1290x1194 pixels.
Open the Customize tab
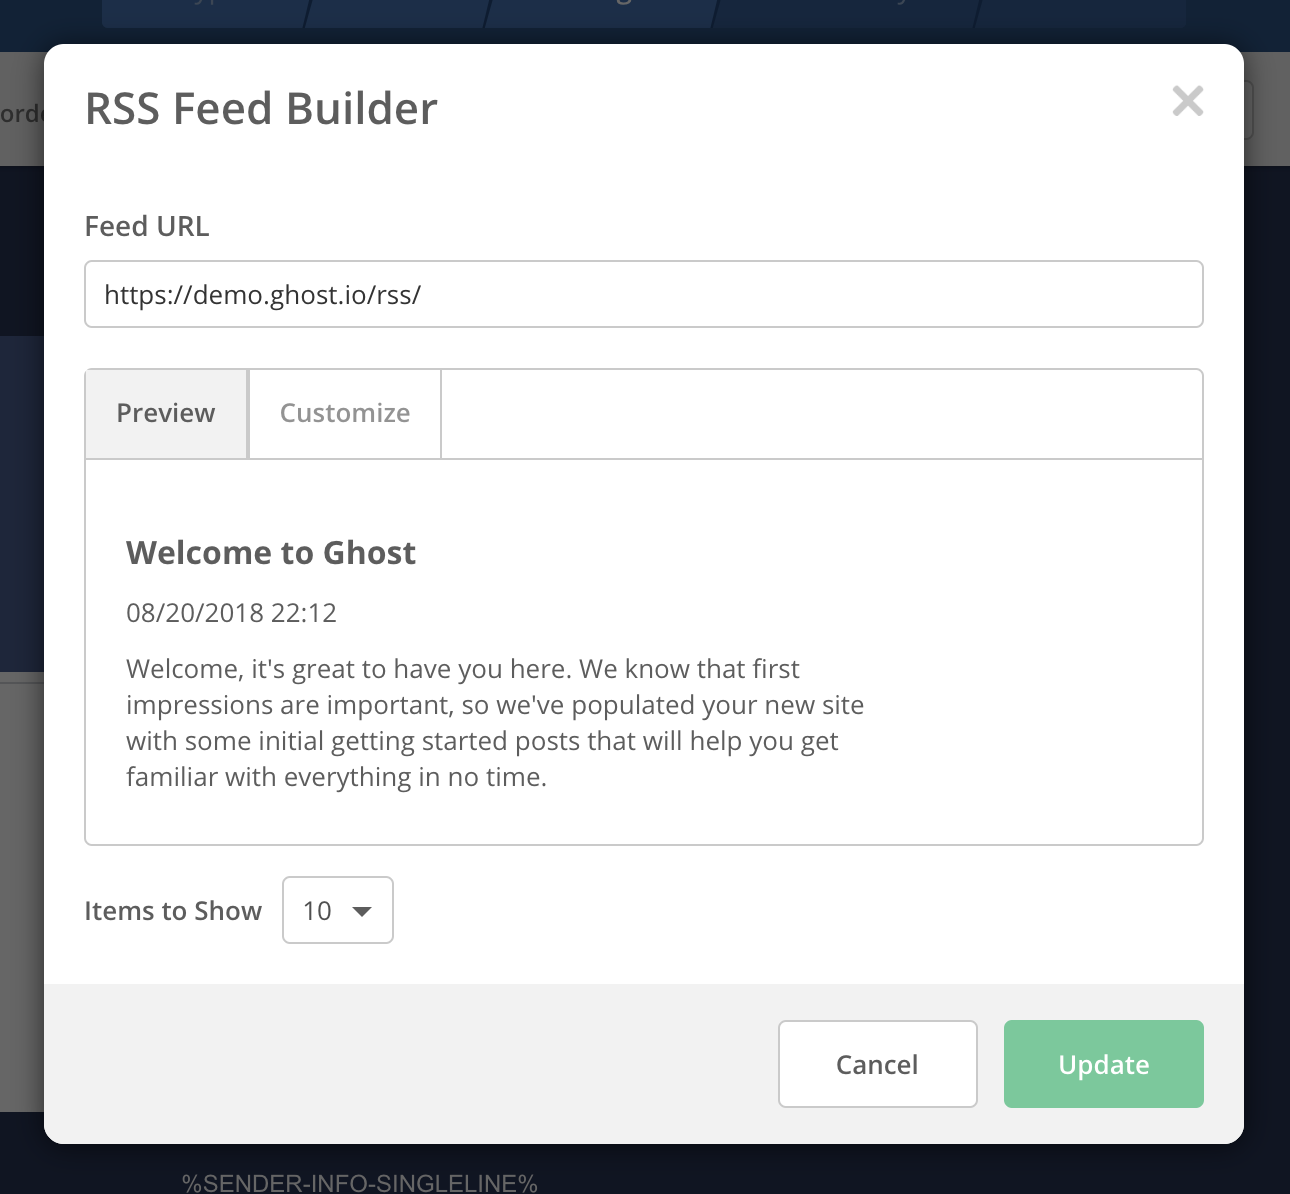[x=345, y=413]
